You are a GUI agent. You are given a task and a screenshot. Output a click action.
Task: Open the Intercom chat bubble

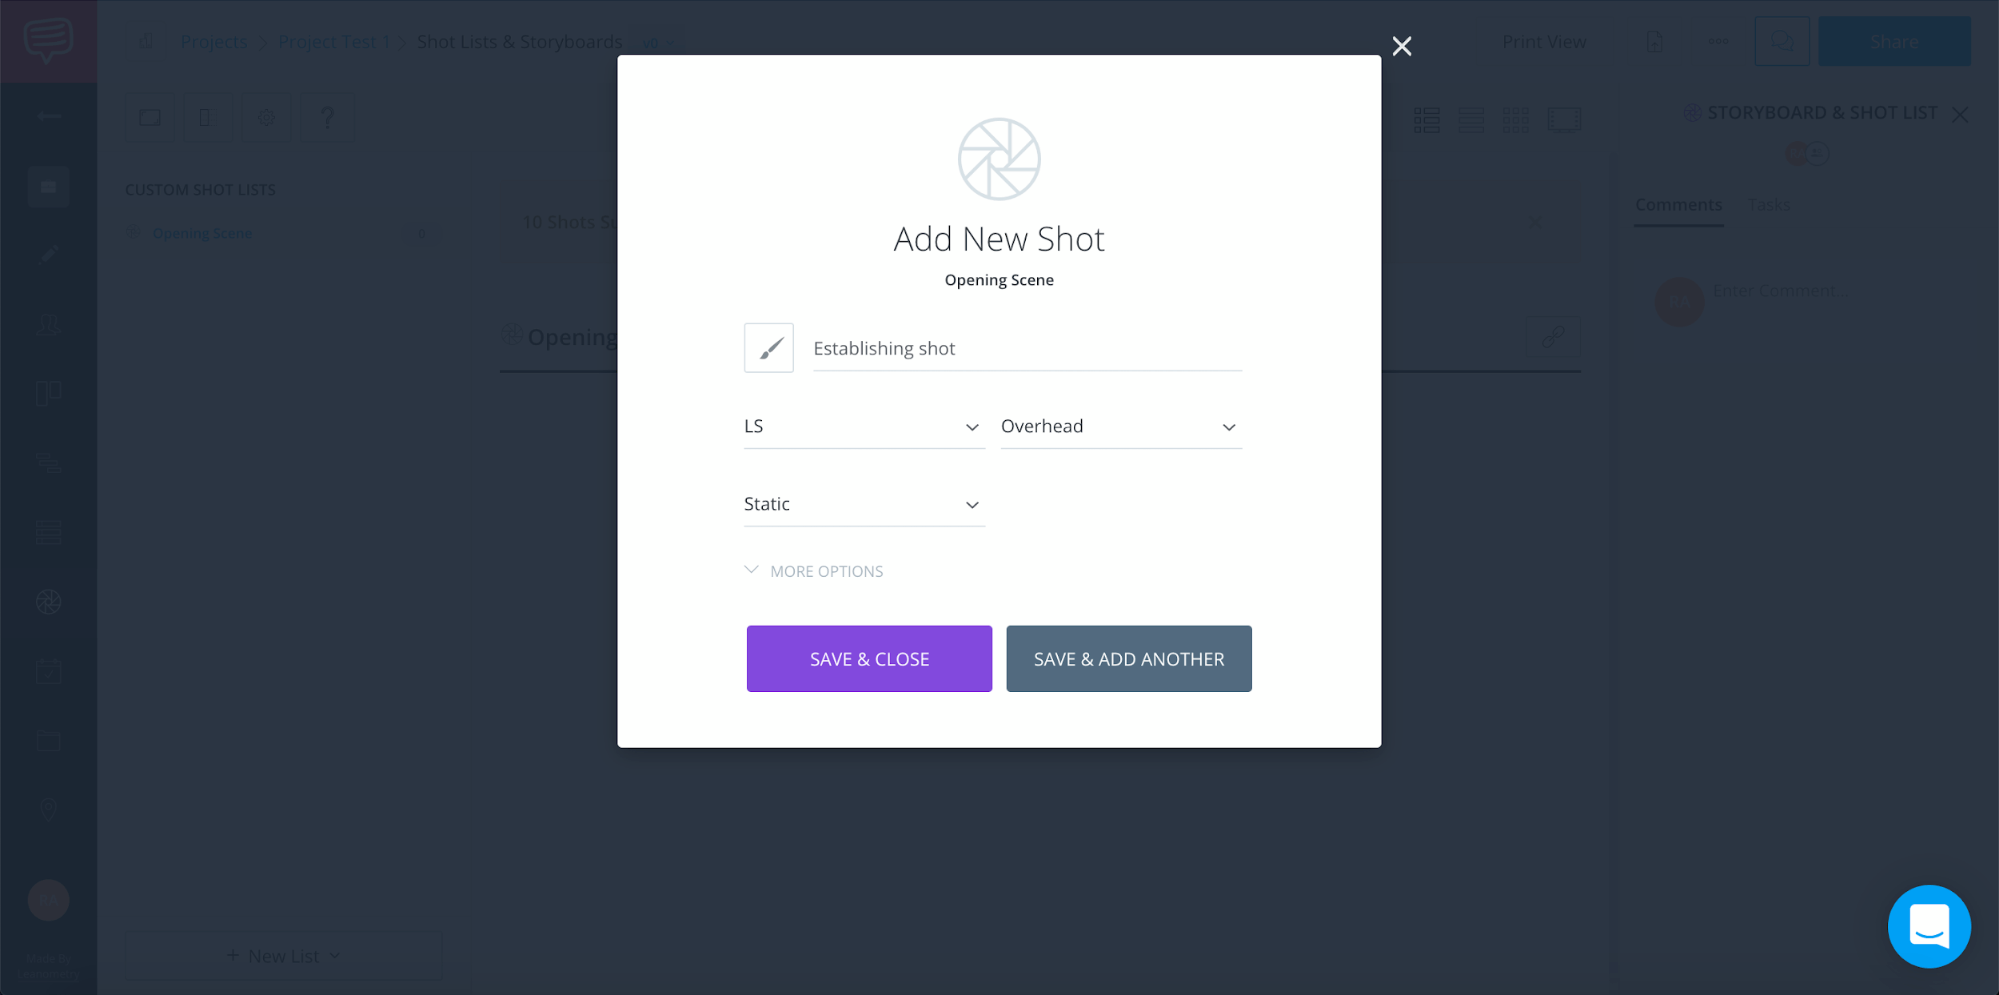tap(1928, 926)
